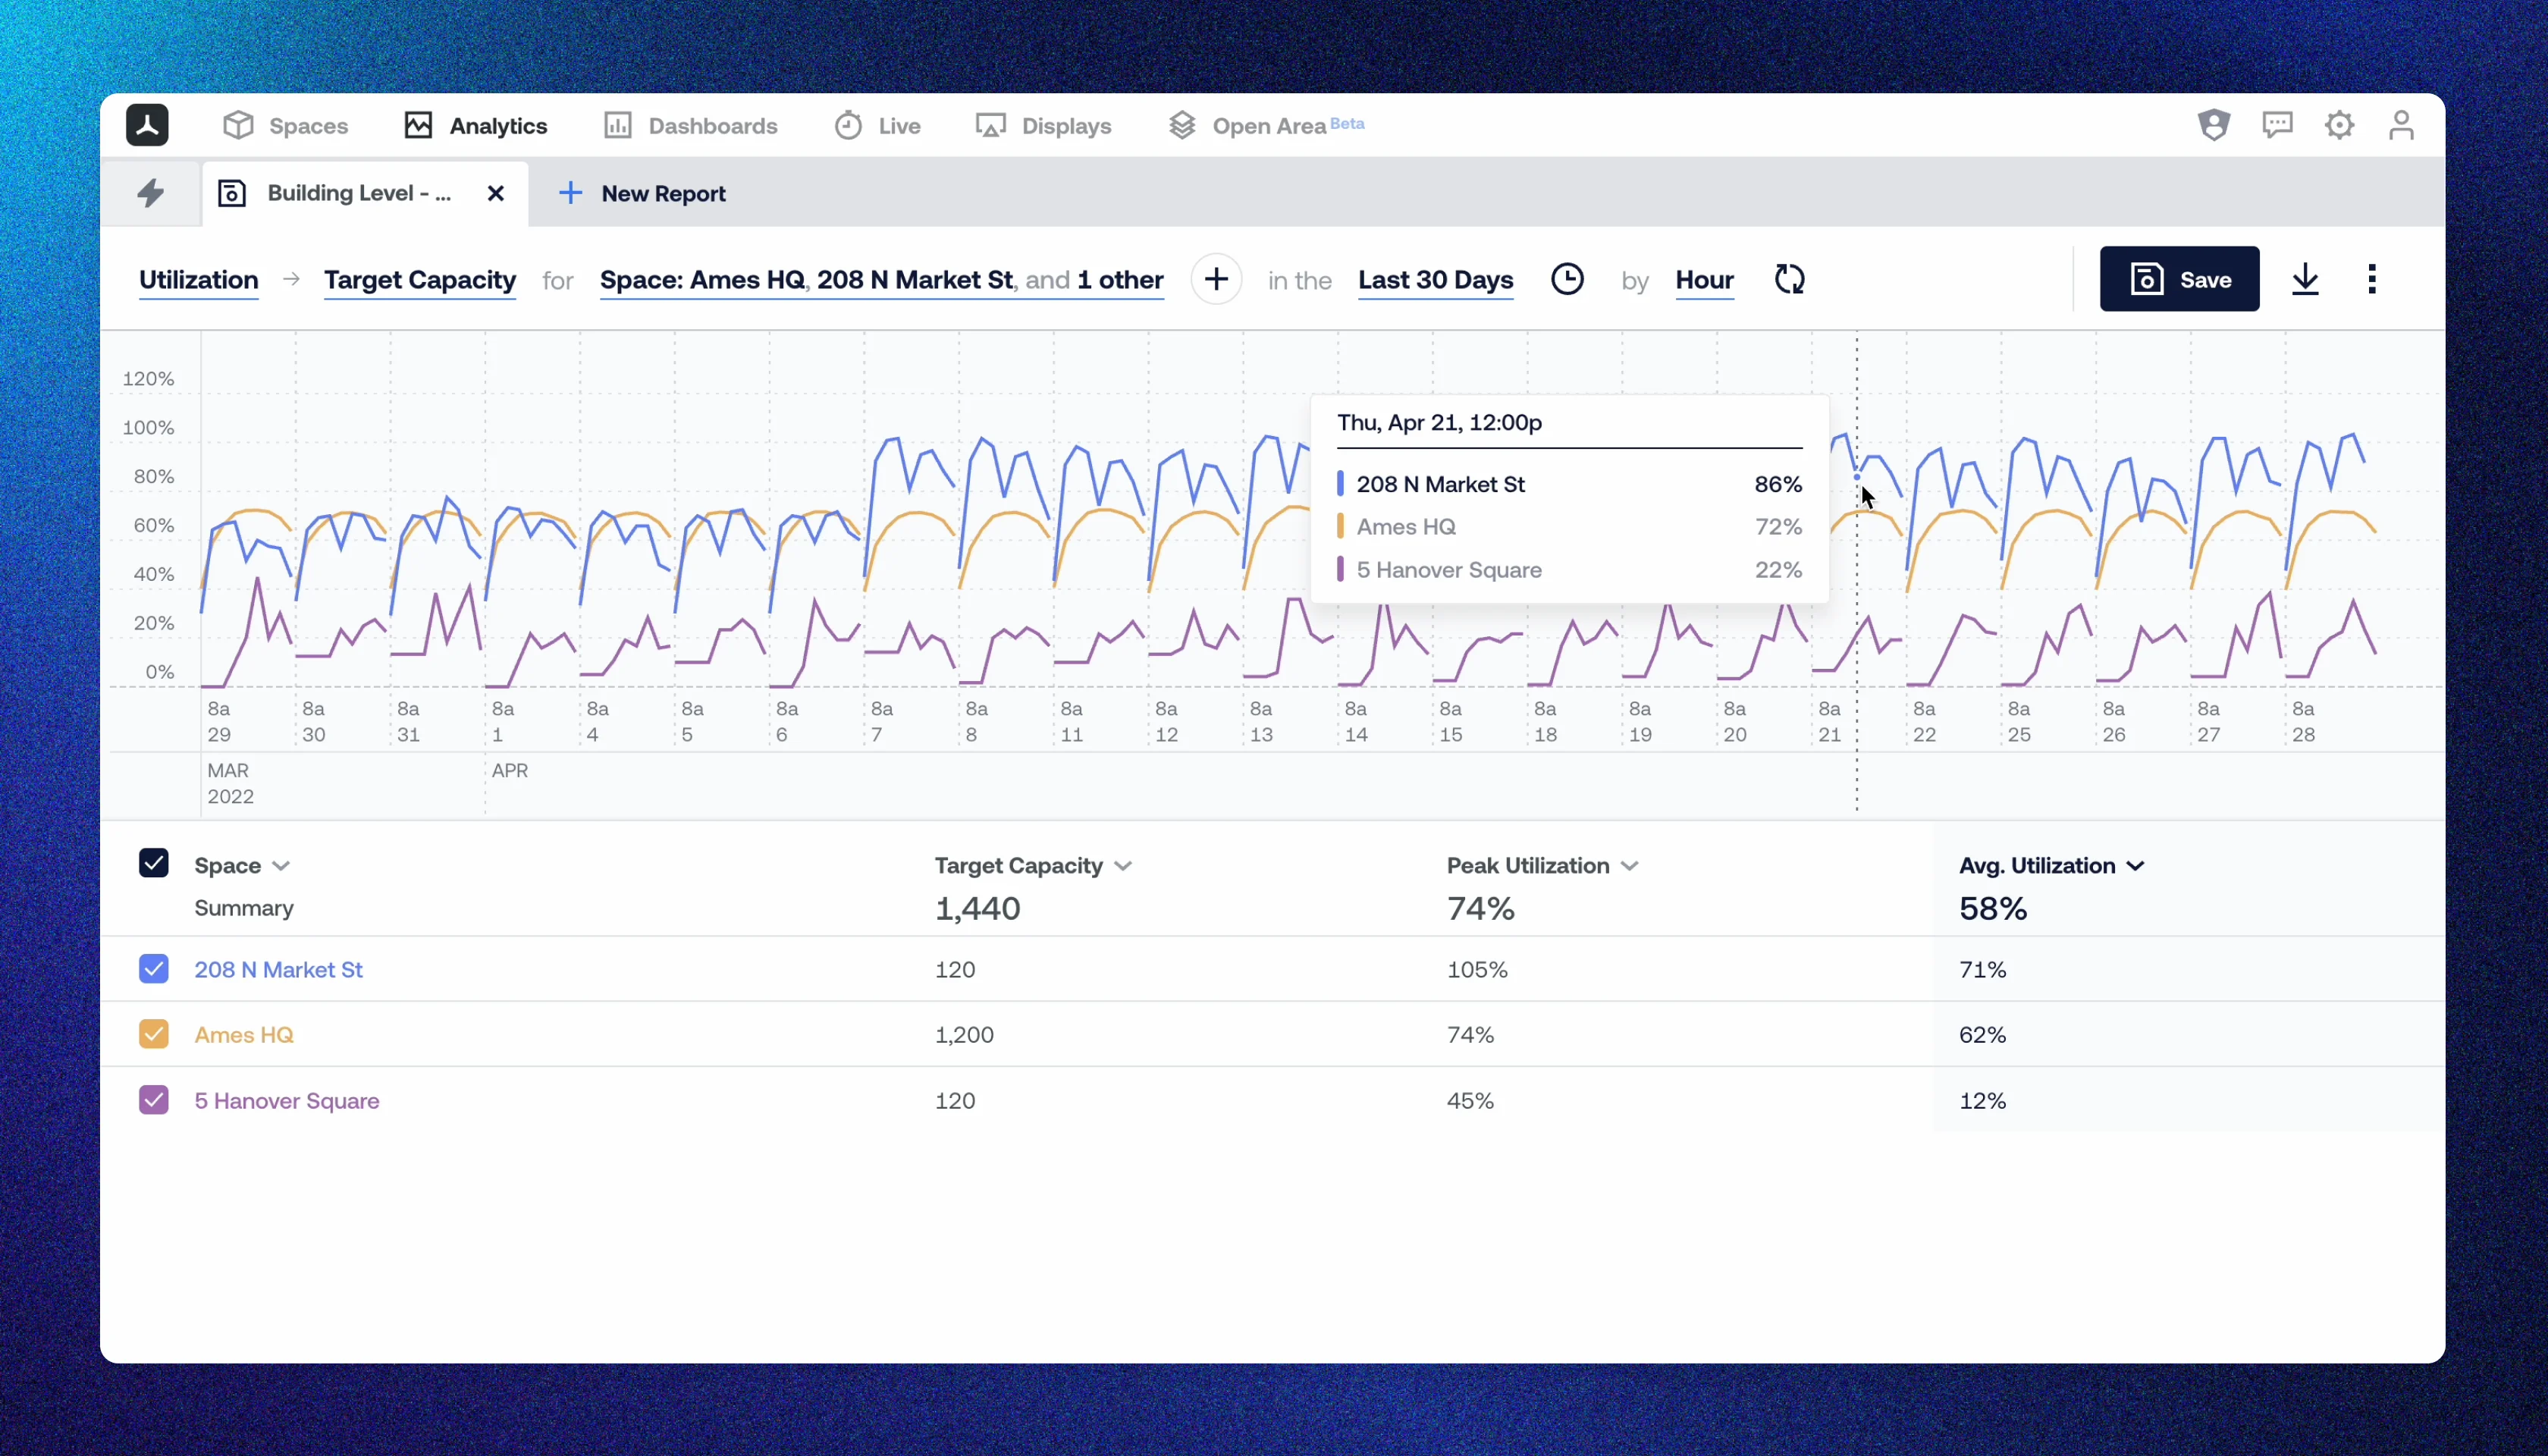Screen dimensions: 2548x1456
Task: Click the download report icon
Action: pyautogui.click(x=2305, y=279)
